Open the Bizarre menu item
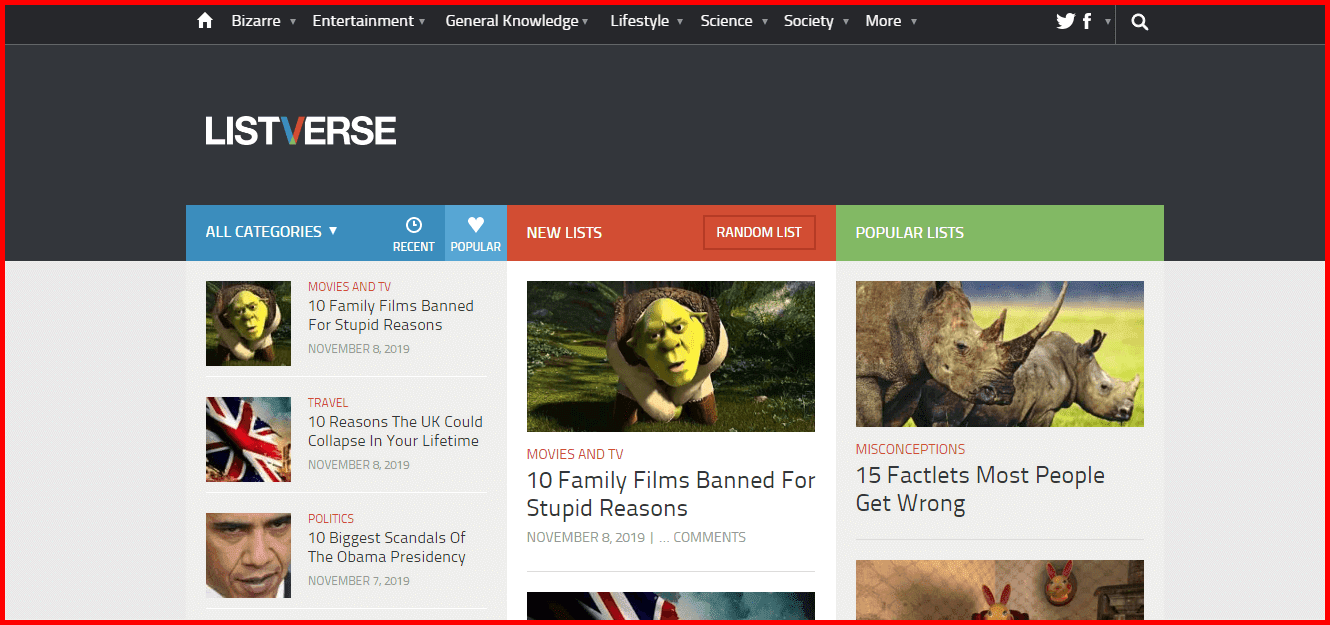 tap(256, 21)
